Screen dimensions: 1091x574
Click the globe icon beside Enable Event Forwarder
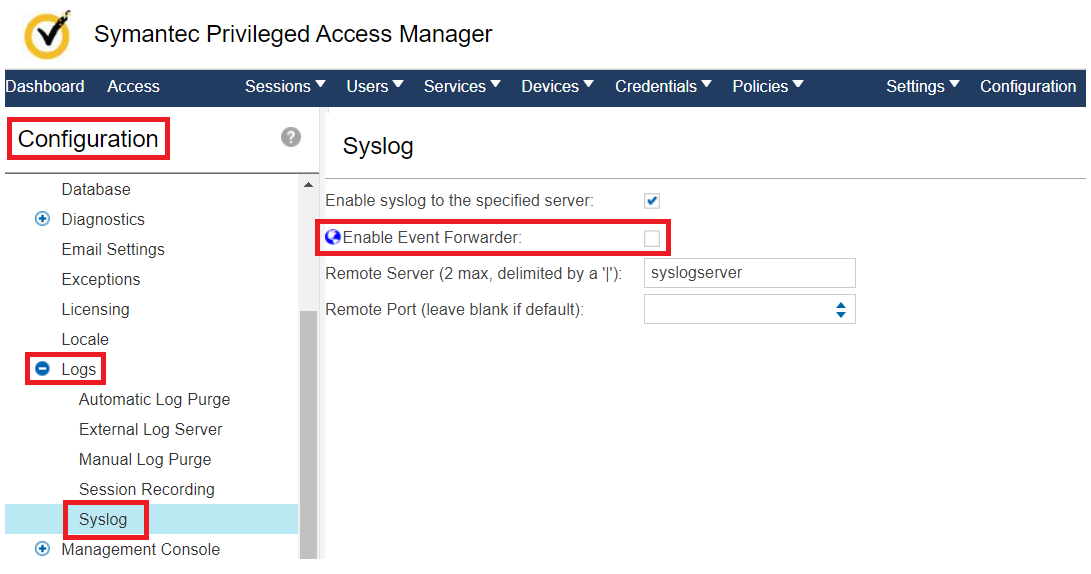[333, 238]
